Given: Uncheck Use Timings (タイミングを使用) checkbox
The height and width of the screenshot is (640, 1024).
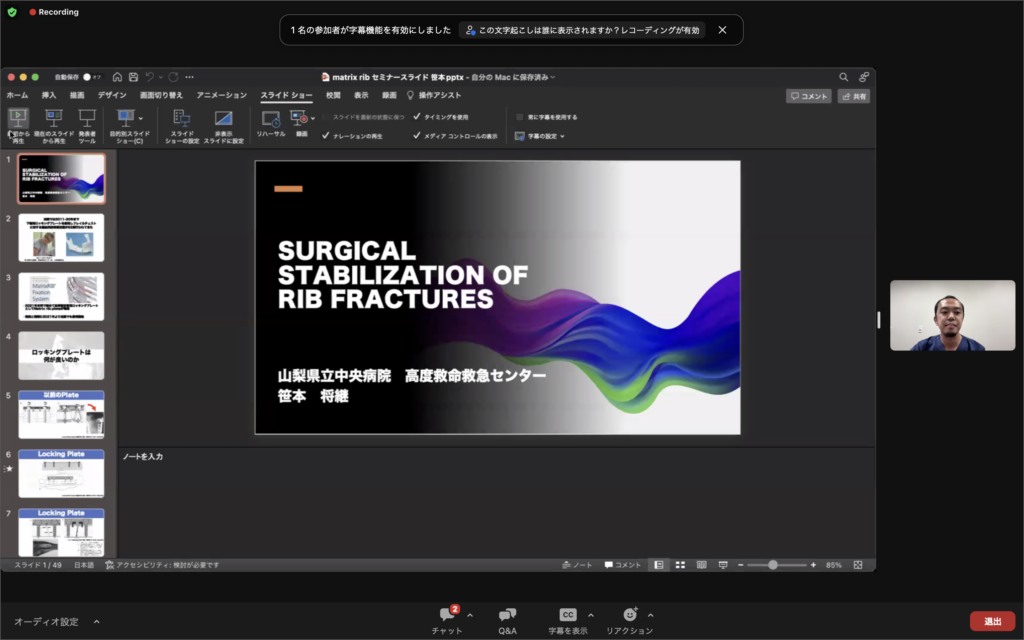Looking at the screenshot, I should click(417, 117).
